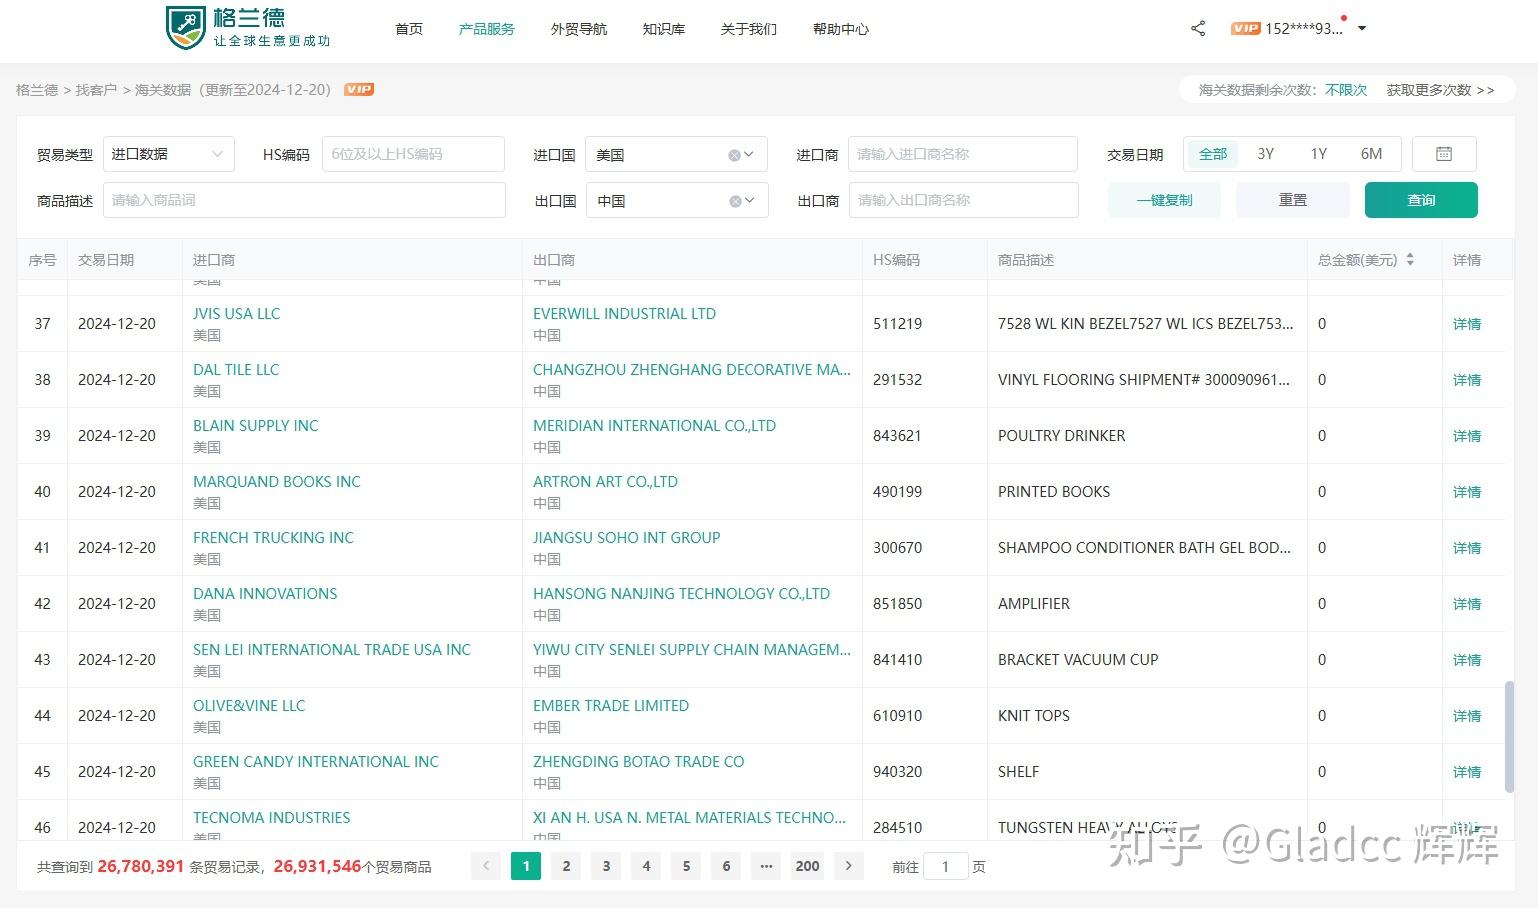Click the 重置 reset button

1293,200
